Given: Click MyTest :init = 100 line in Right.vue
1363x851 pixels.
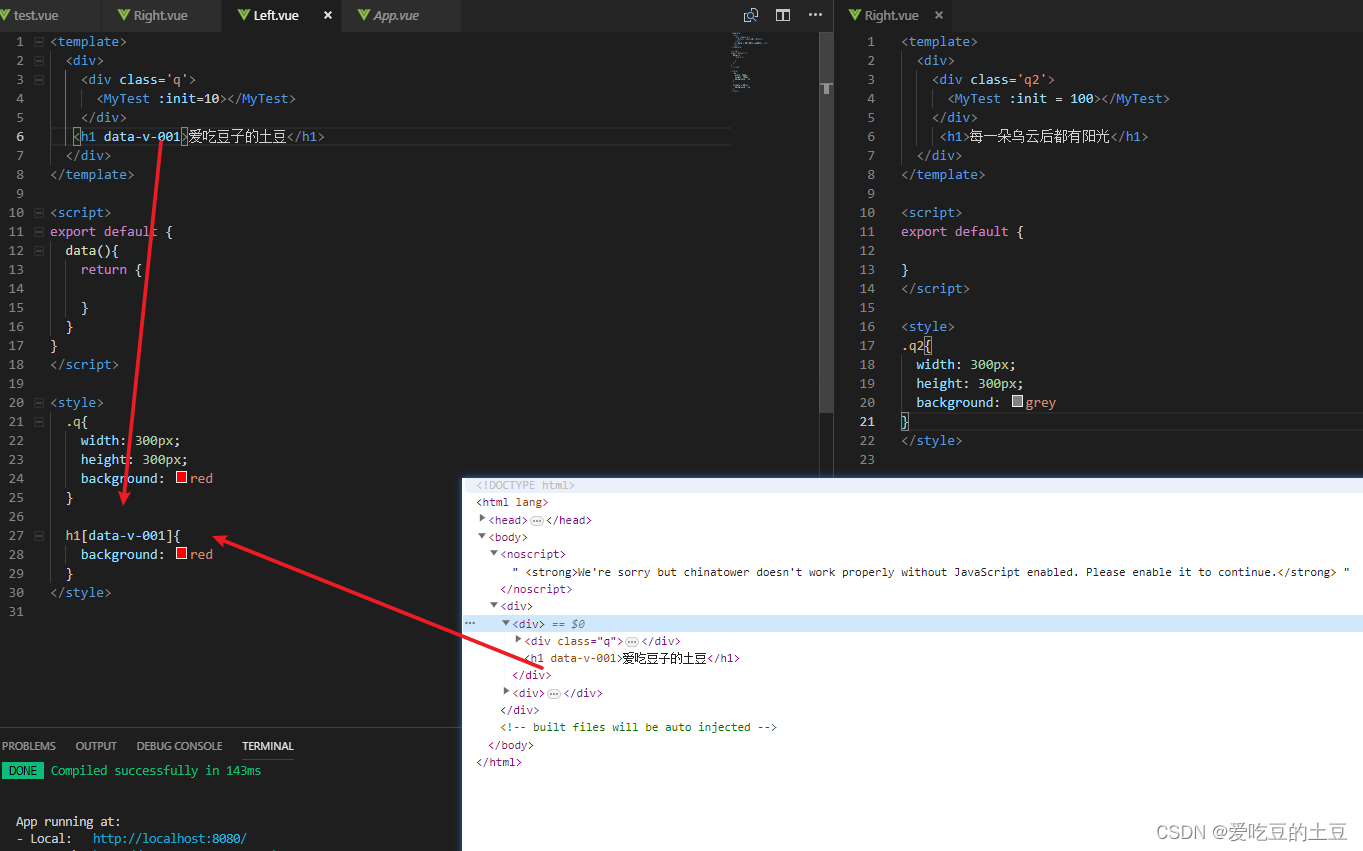Looking at the screenshot, I should 1058,99.
